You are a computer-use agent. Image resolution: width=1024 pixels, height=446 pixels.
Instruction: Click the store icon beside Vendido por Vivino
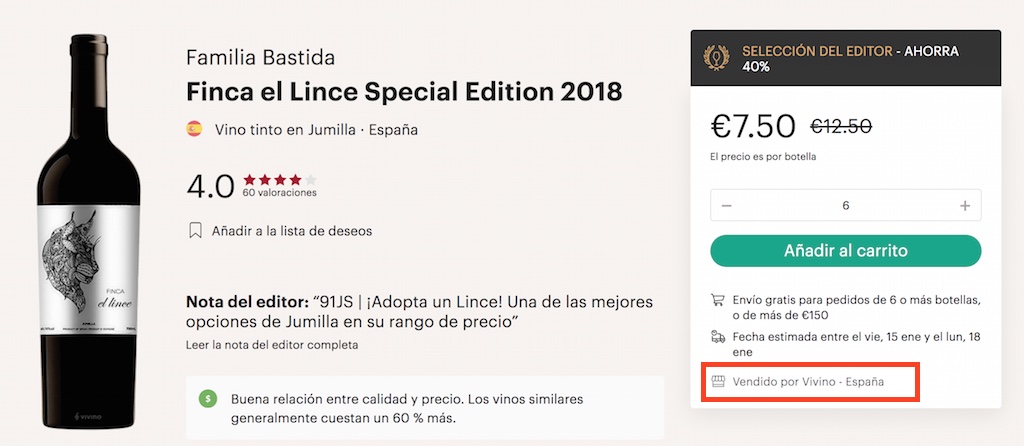[x=717, y=382]
